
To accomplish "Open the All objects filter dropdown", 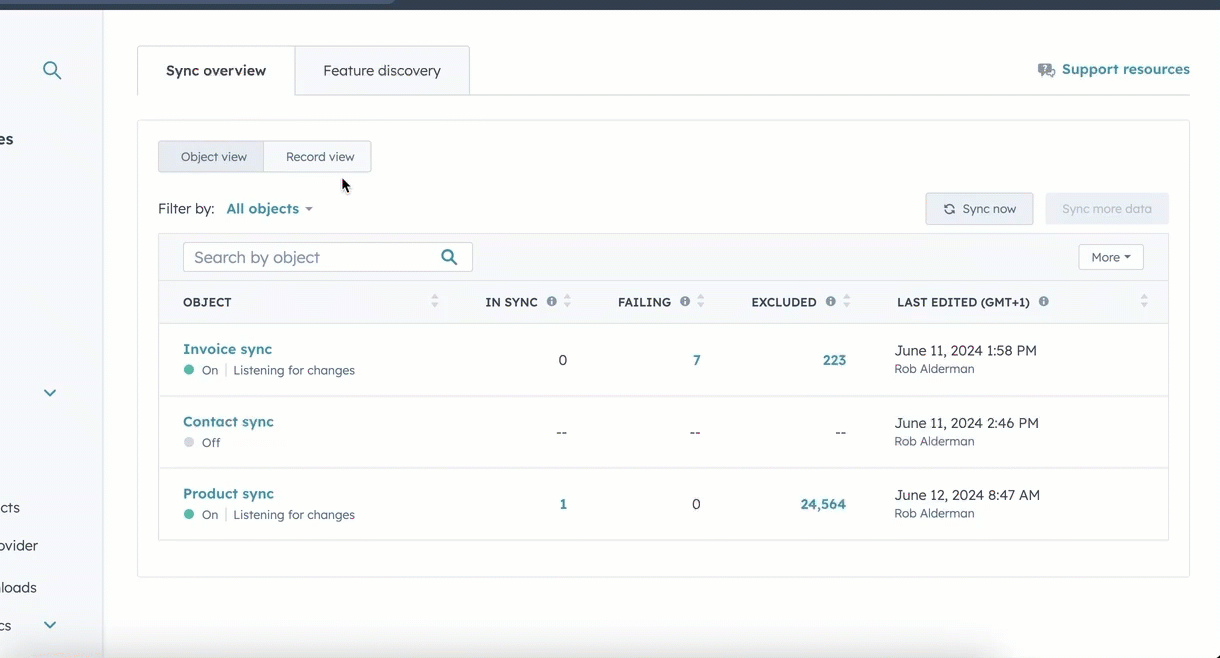I will pyautogui.click(x=269, y=209).
